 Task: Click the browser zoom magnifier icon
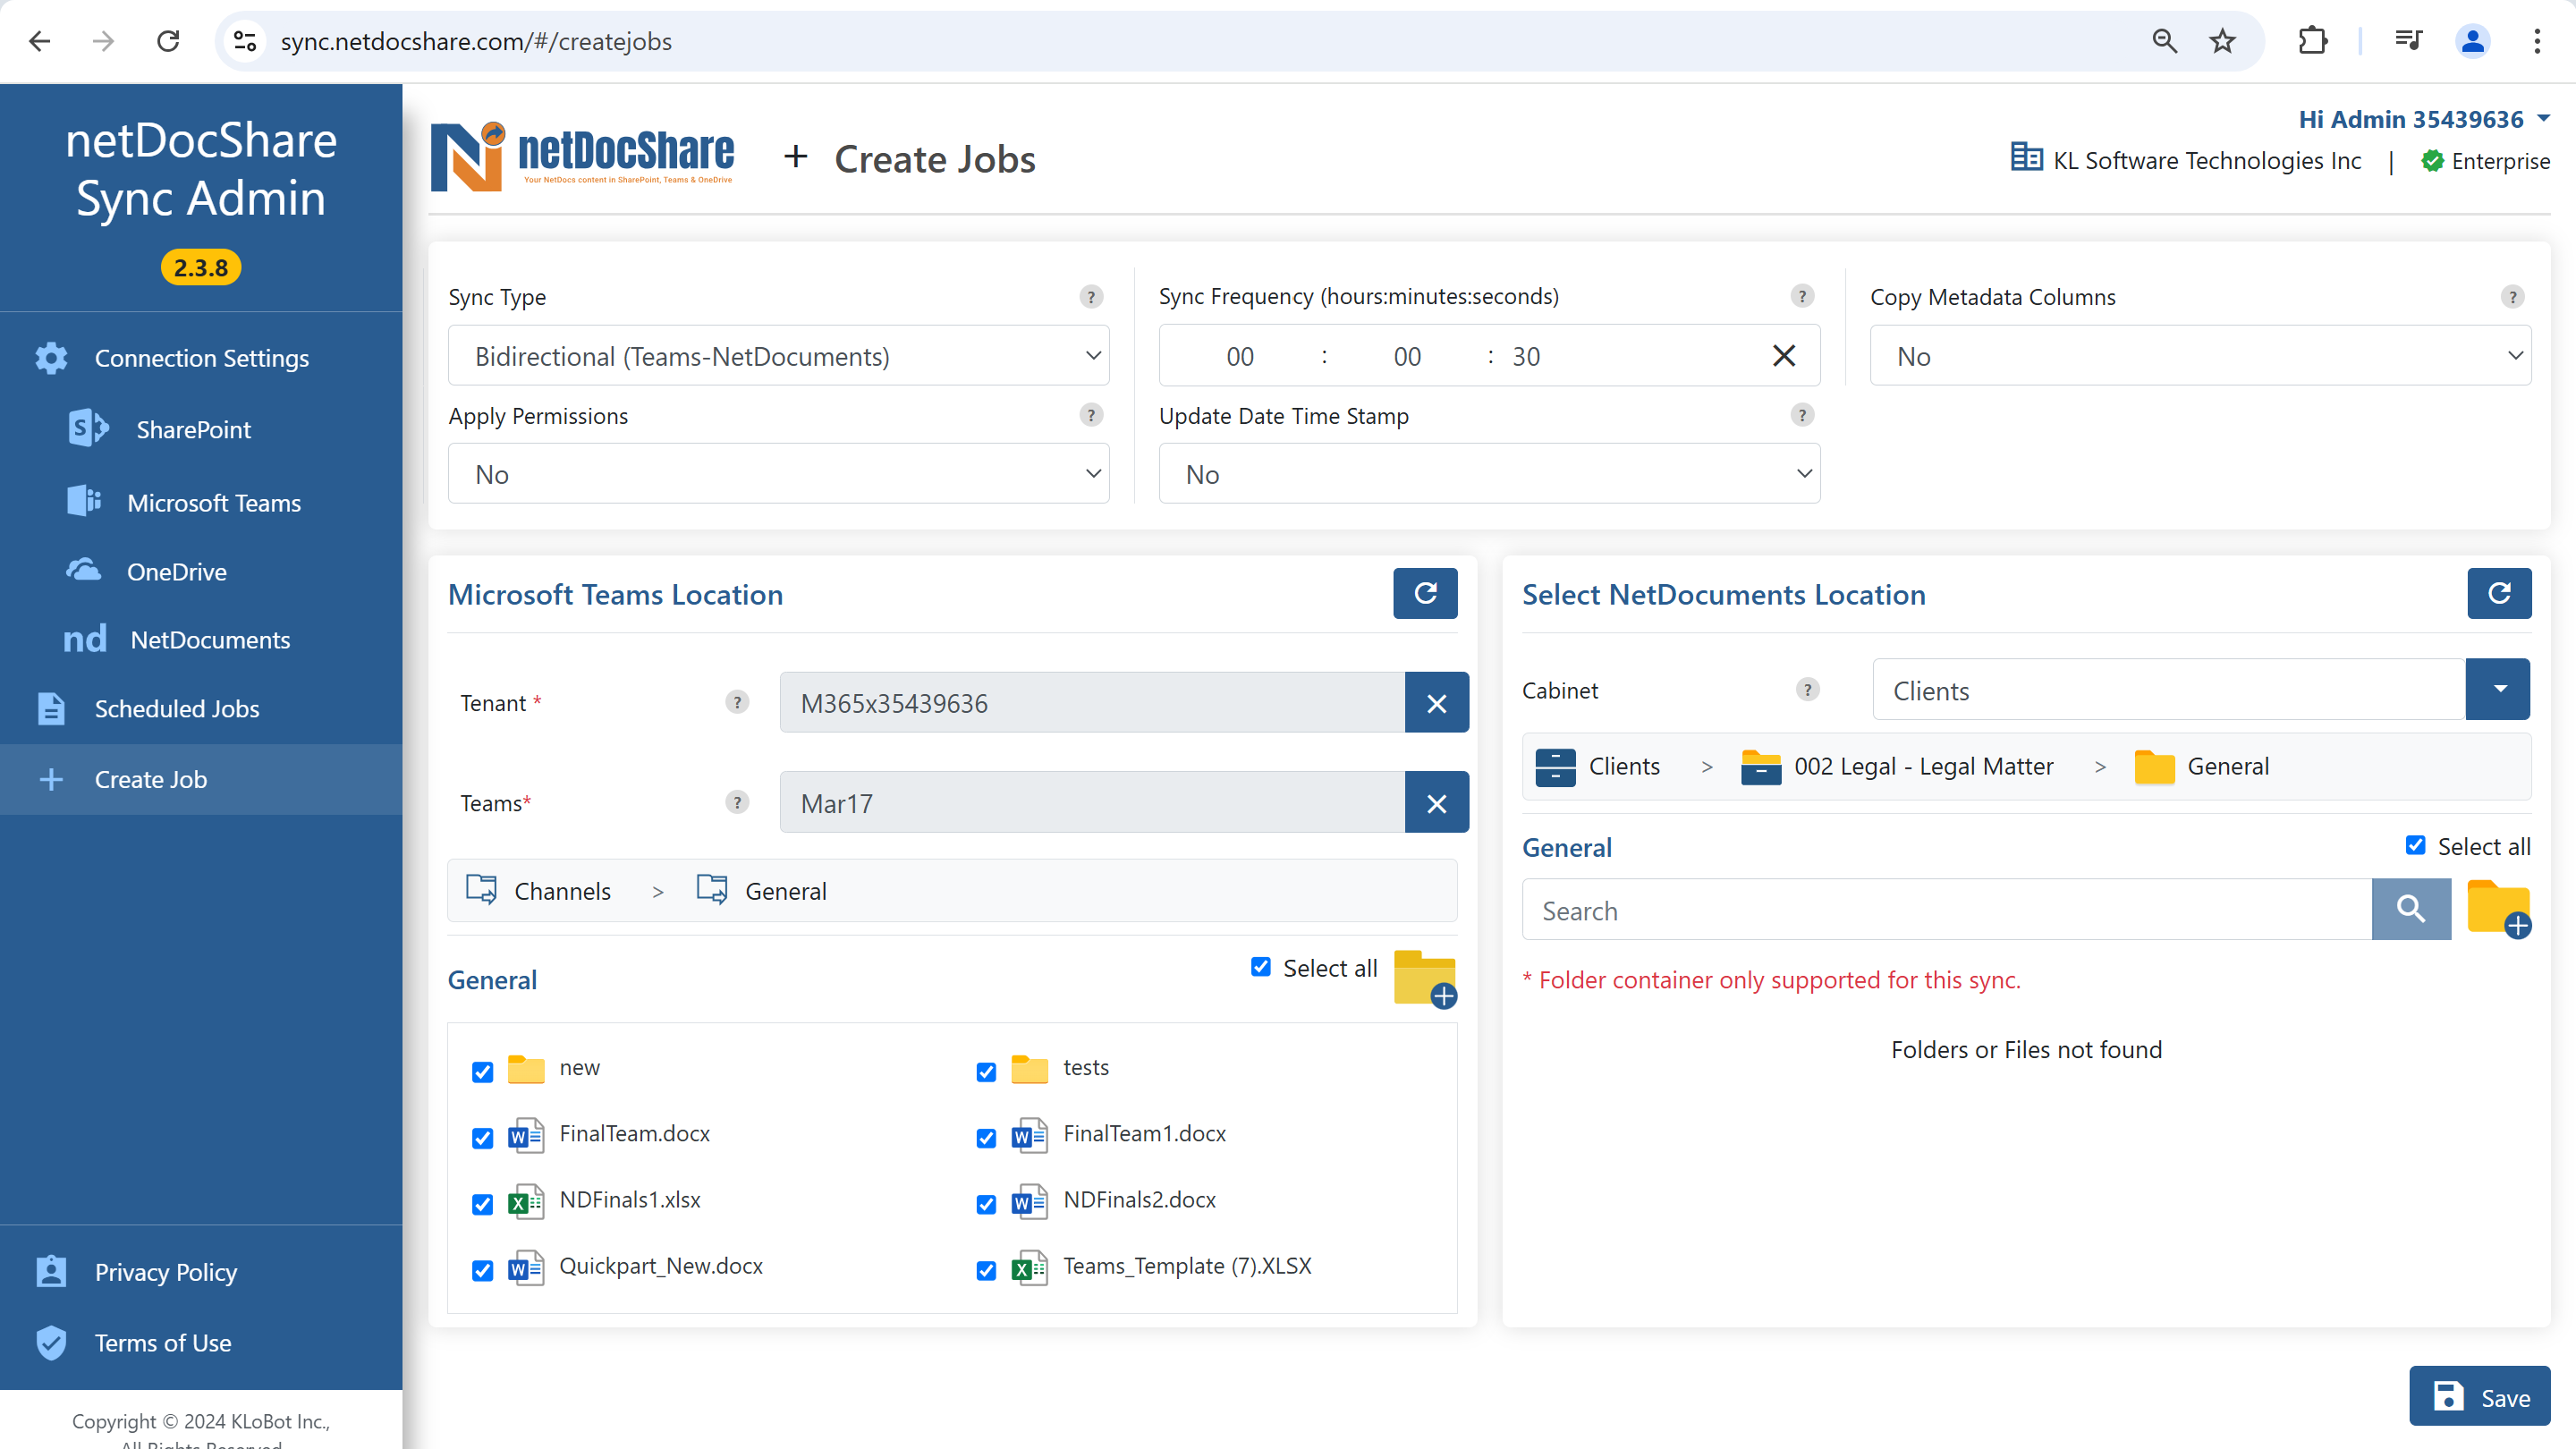(2164, 41)
